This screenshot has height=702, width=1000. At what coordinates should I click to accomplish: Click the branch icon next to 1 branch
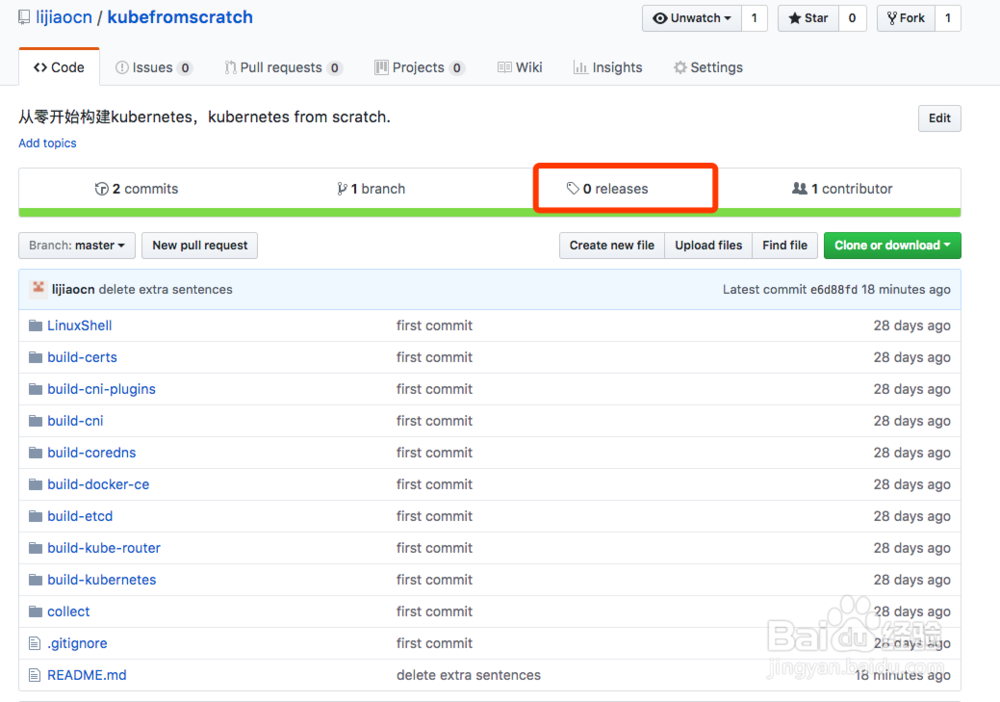click(x=341, y=188)
